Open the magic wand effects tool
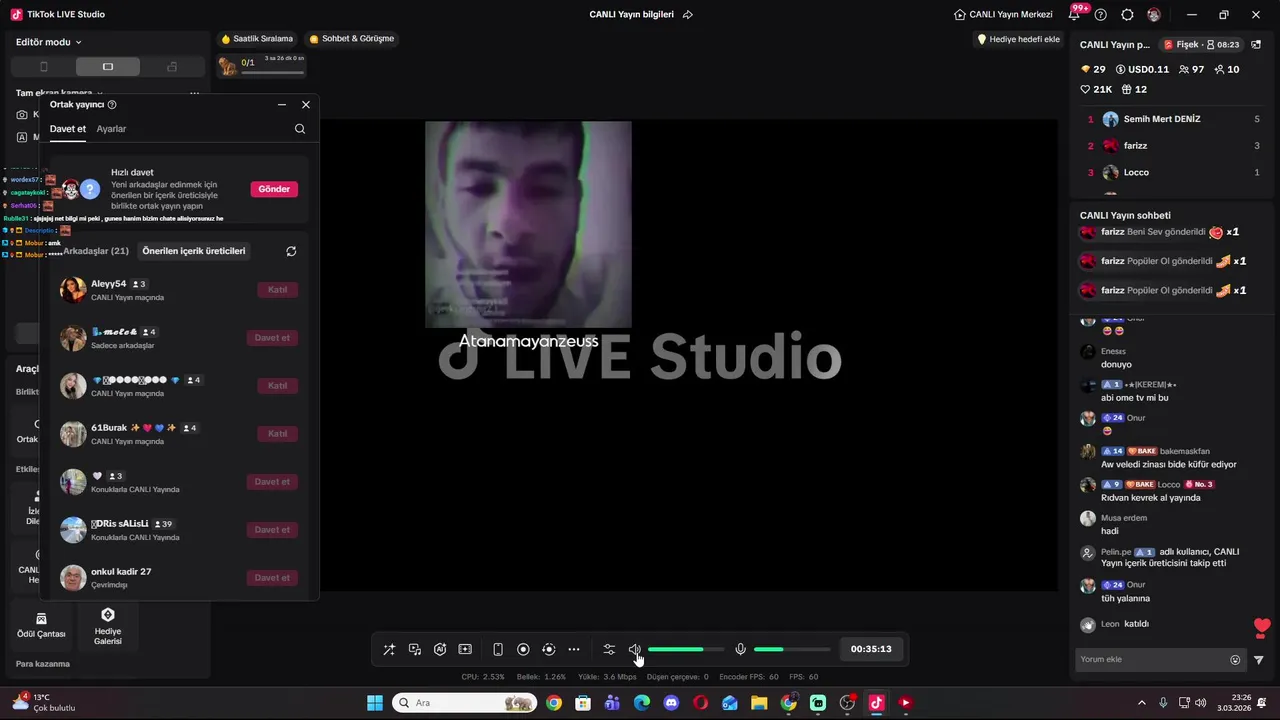 (x=389, y=649)
